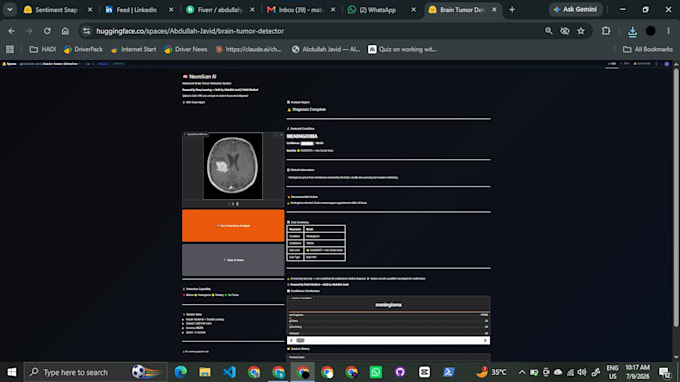Switch to the WhatsApp browser tab
The image size is (680, 382).
coord(377,10)
